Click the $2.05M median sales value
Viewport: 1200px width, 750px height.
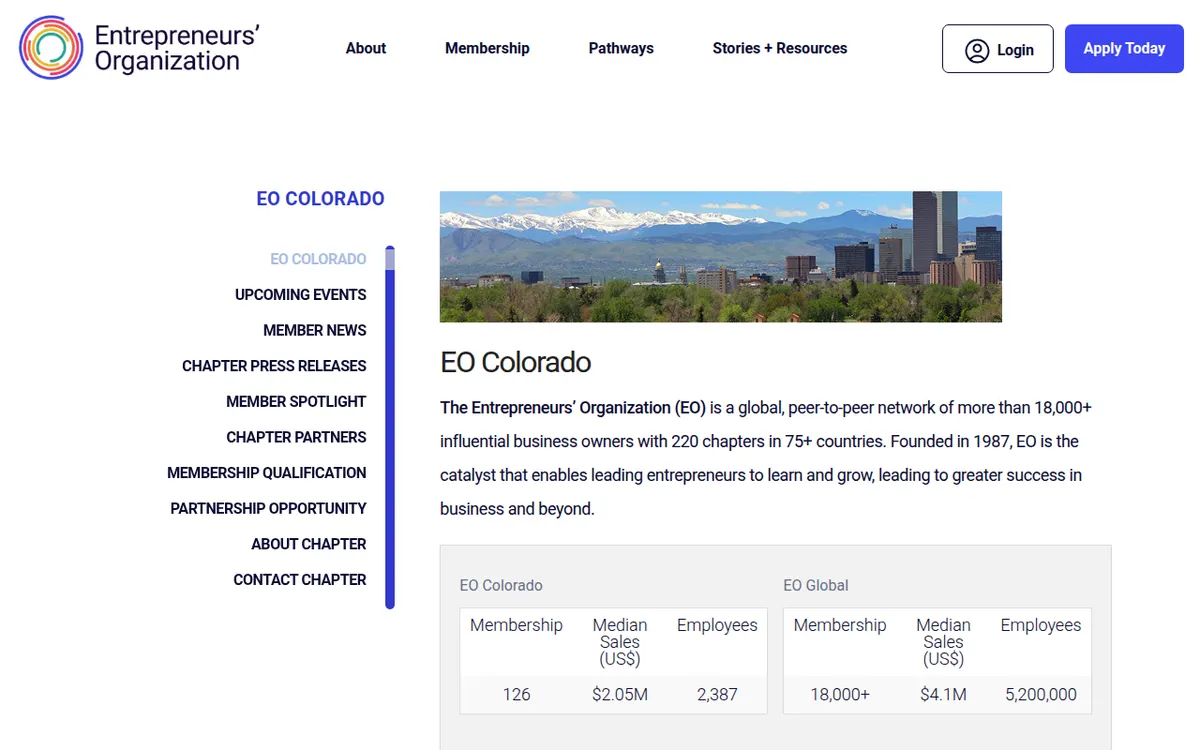(620, 694)
